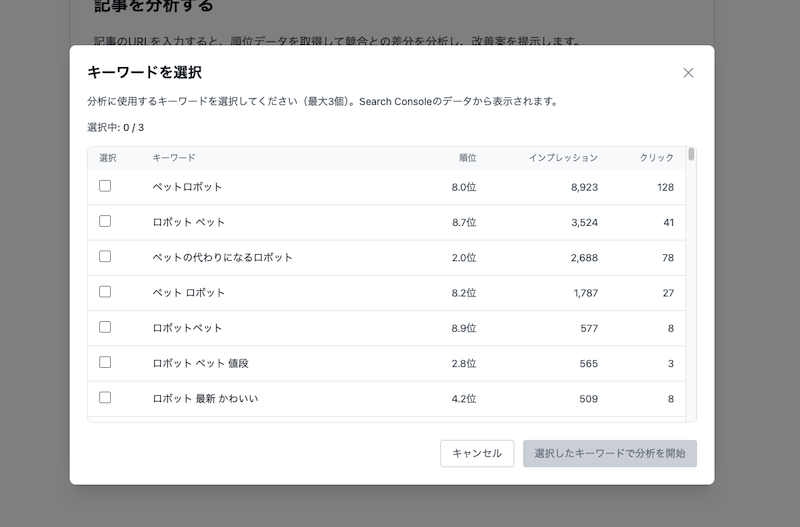Click the クリック column header
This screenshot has width=800, height=527.
pyautogui.click(x=656, y=158)
